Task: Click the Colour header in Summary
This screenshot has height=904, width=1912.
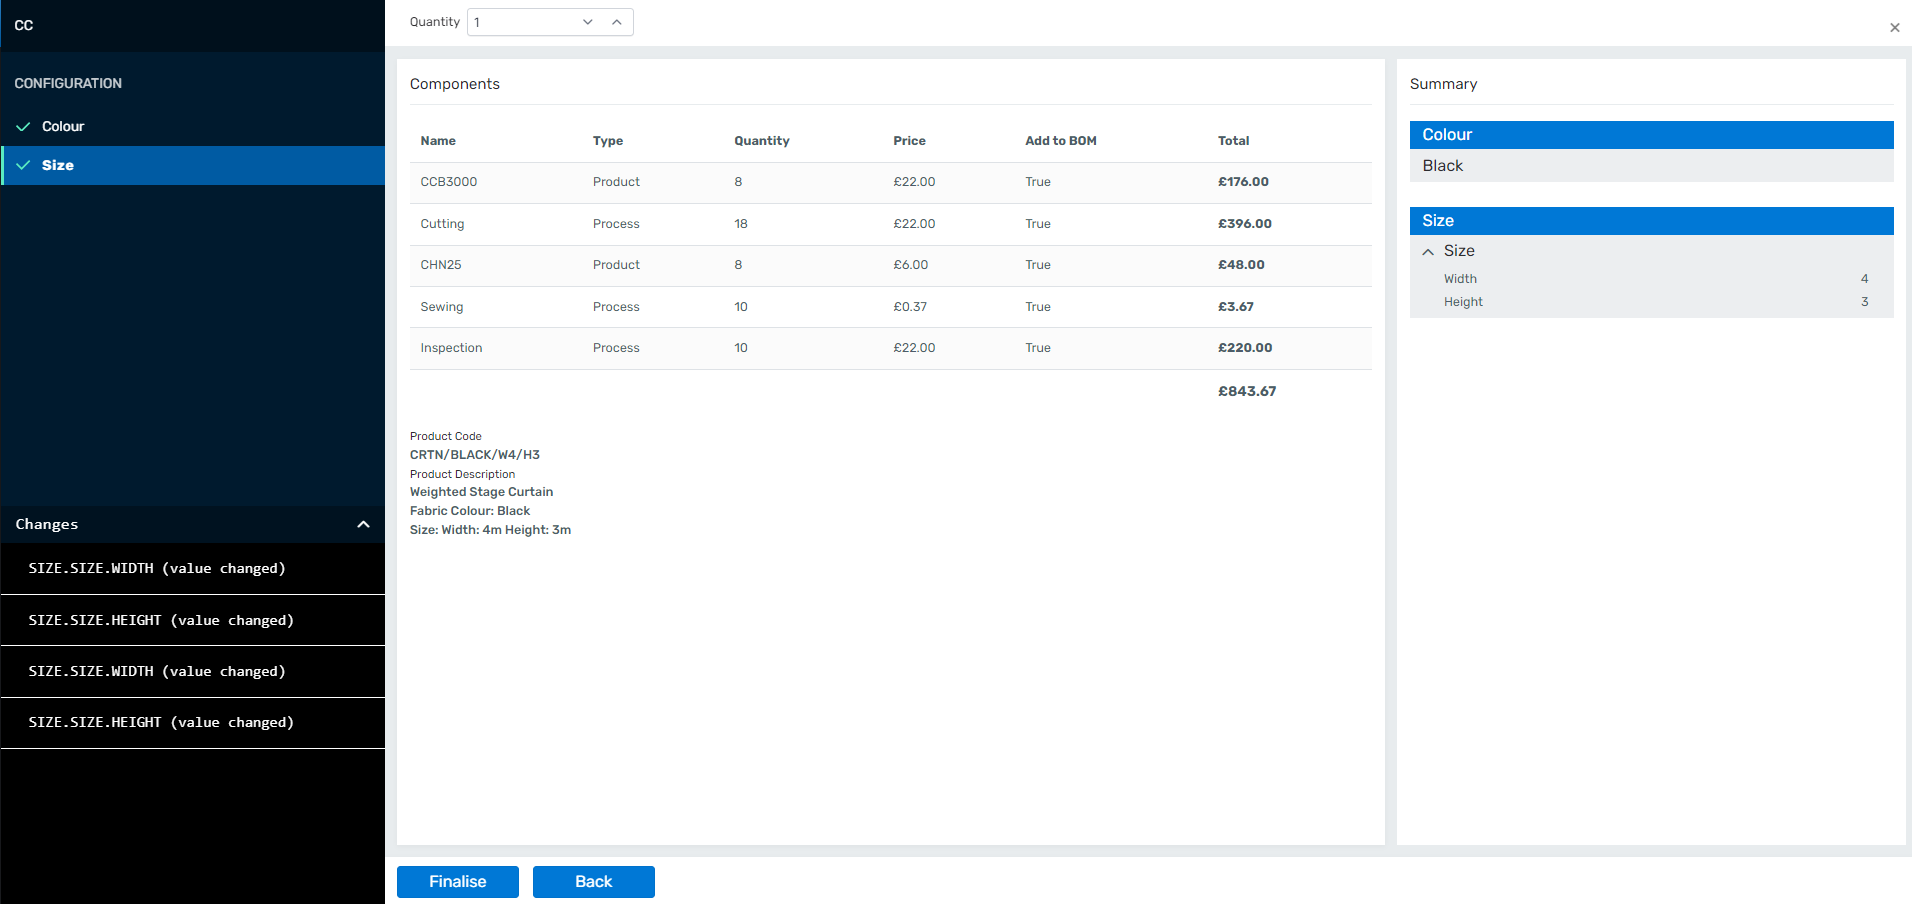Action: coord(1651,135)
